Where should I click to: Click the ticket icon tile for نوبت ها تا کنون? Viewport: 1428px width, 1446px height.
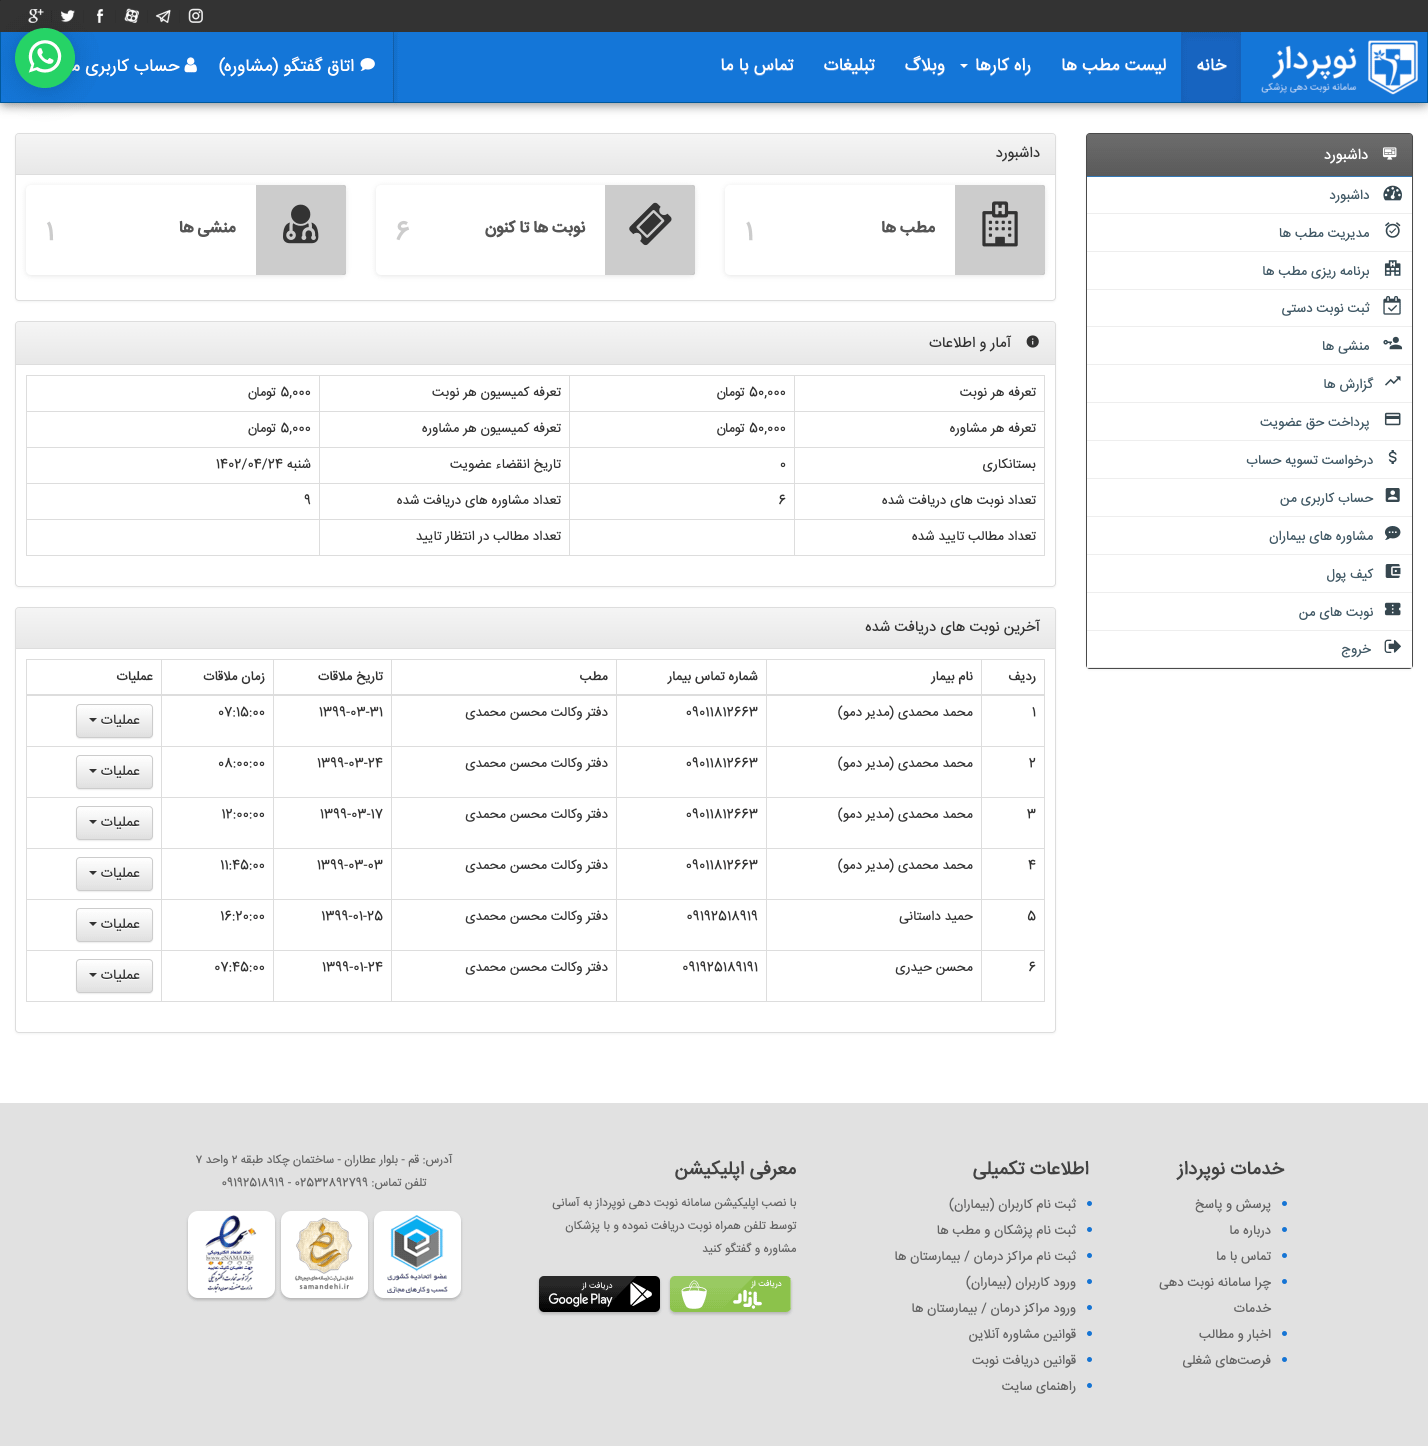(650, 229)
